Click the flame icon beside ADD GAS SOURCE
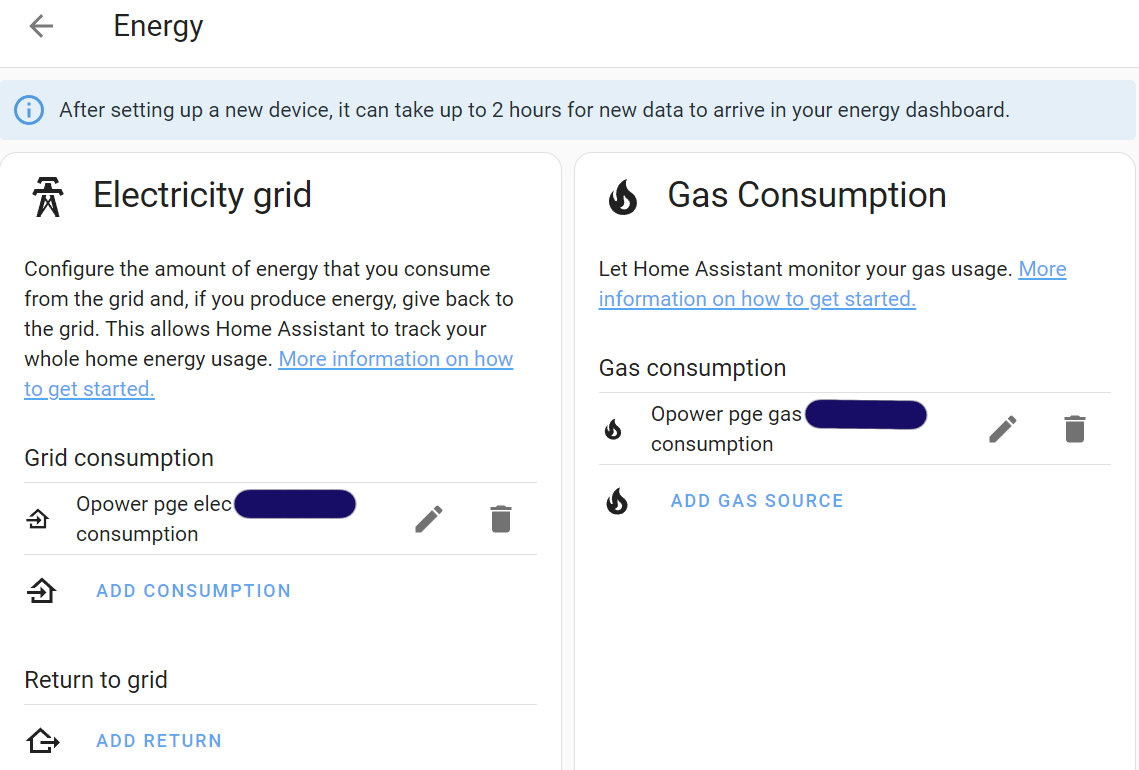 point(617,501)
